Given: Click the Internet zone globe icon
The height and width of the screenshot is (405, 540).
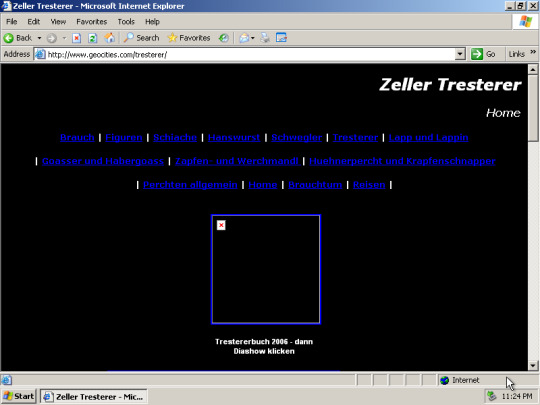Looking at the screenshot, I should pos(445,380).
